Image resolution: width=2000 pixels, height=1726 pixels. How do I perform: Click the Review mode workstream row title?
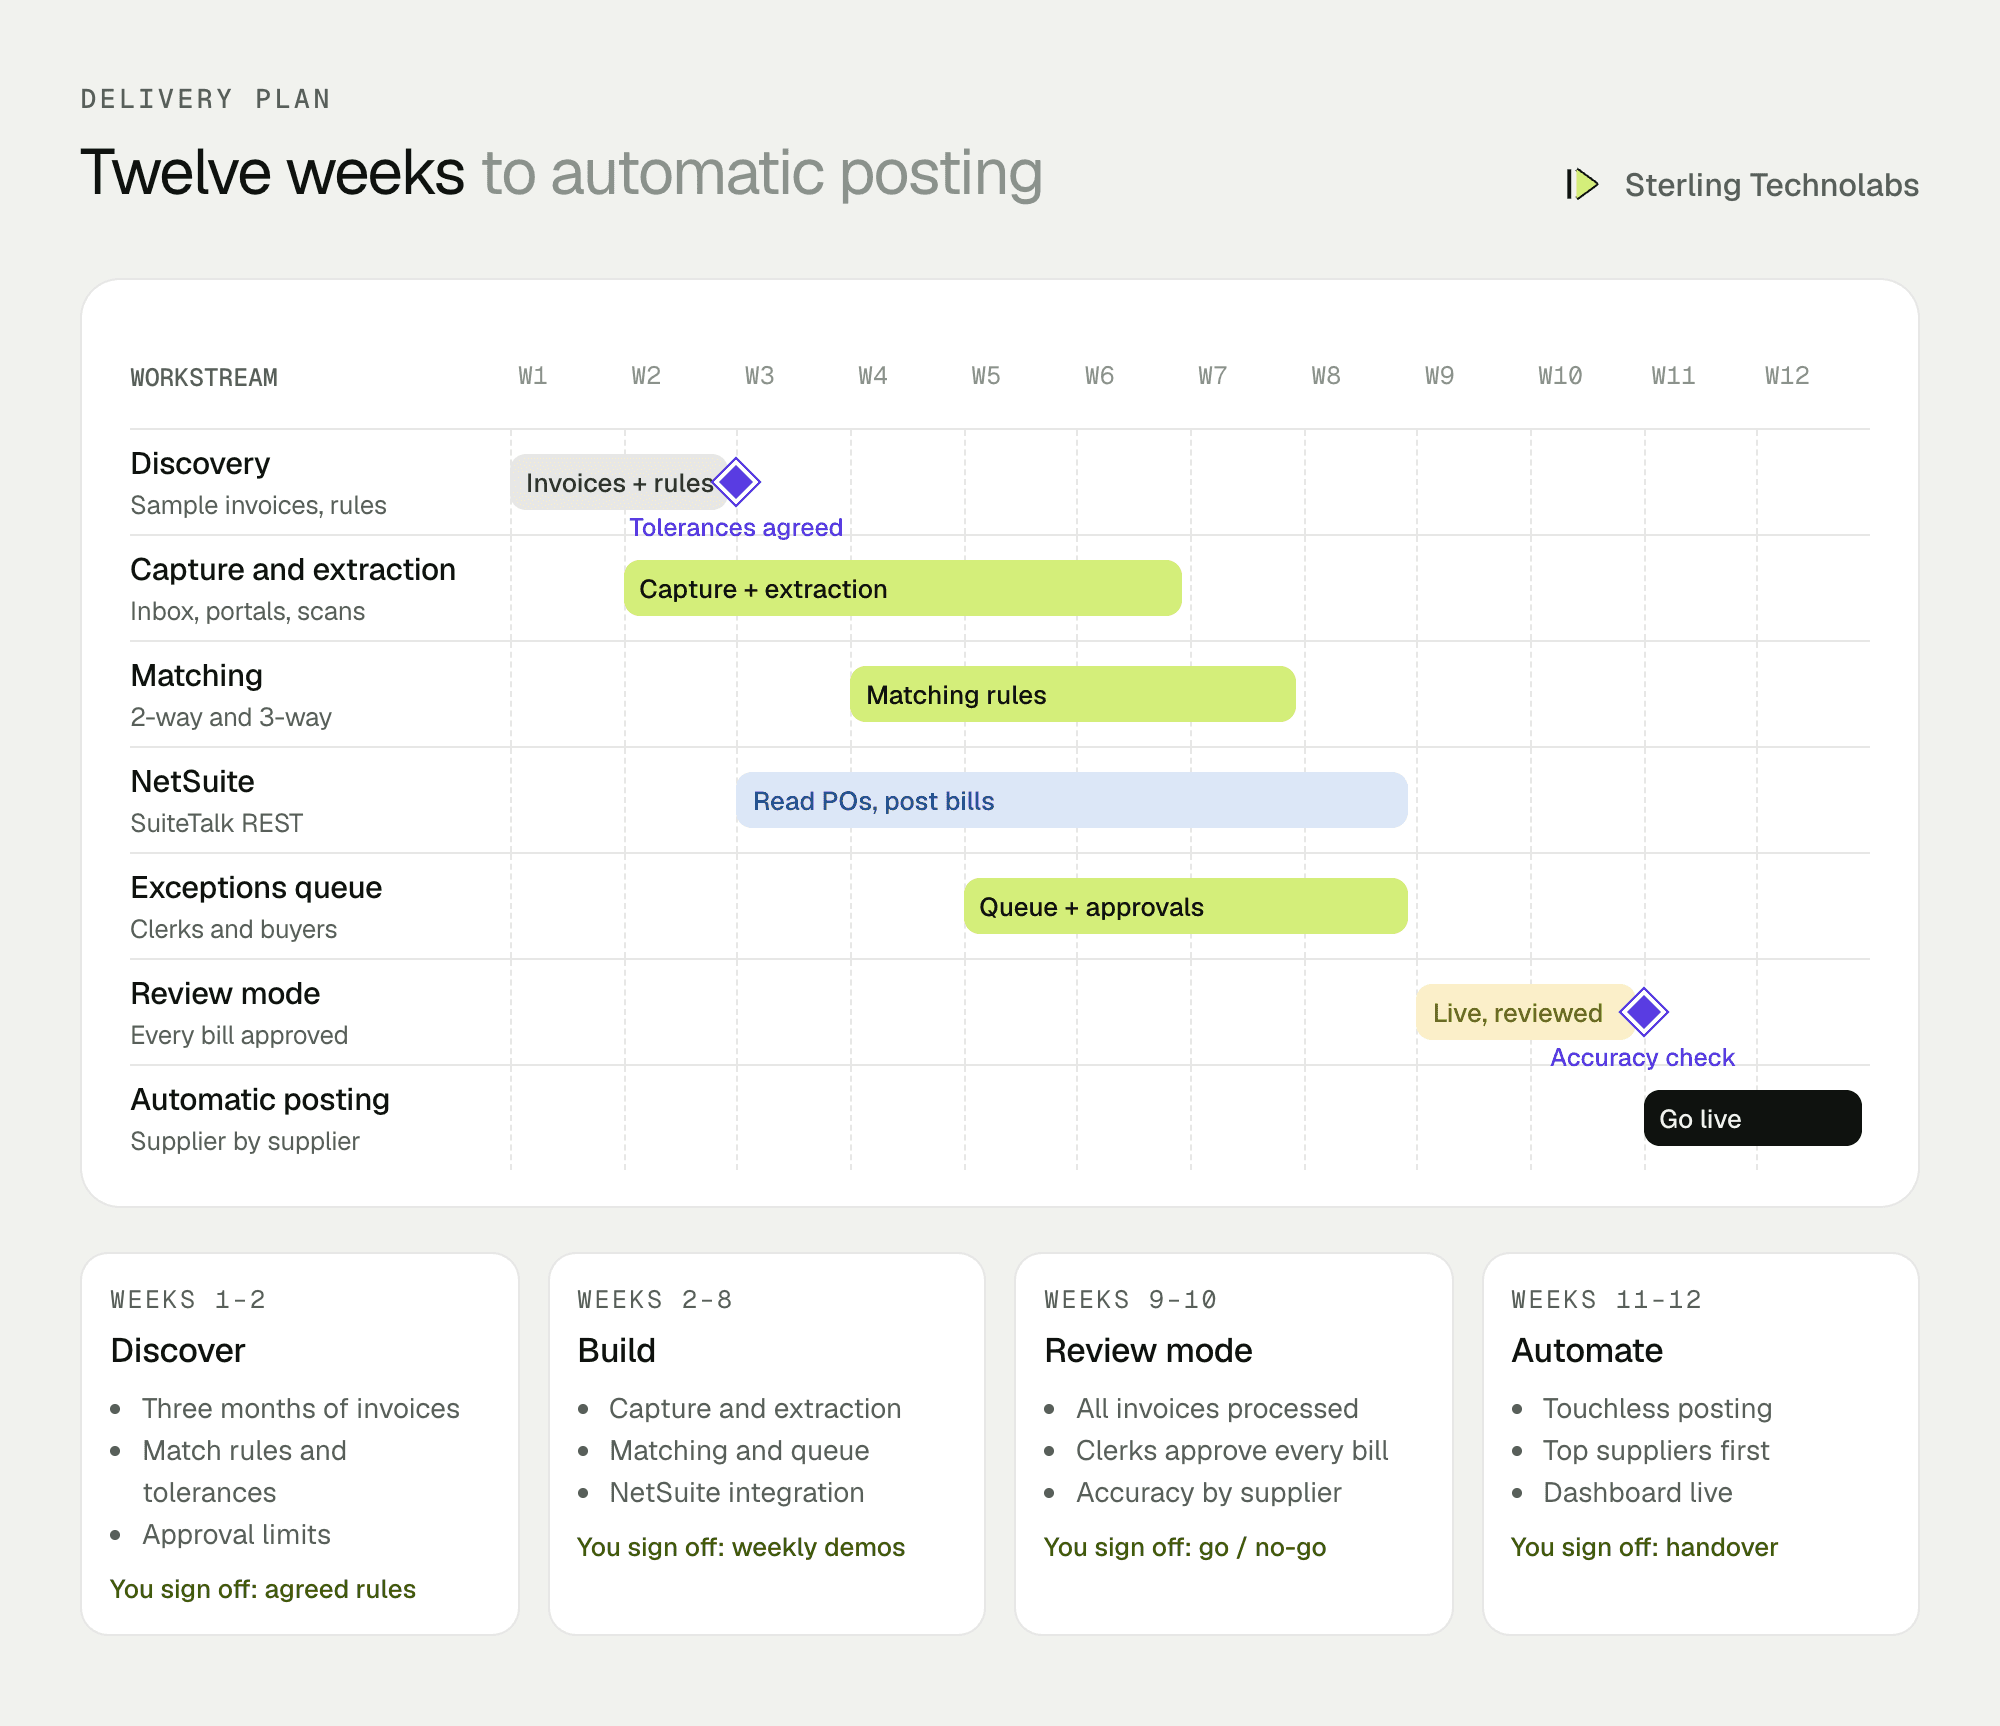(x=226, y=993)
